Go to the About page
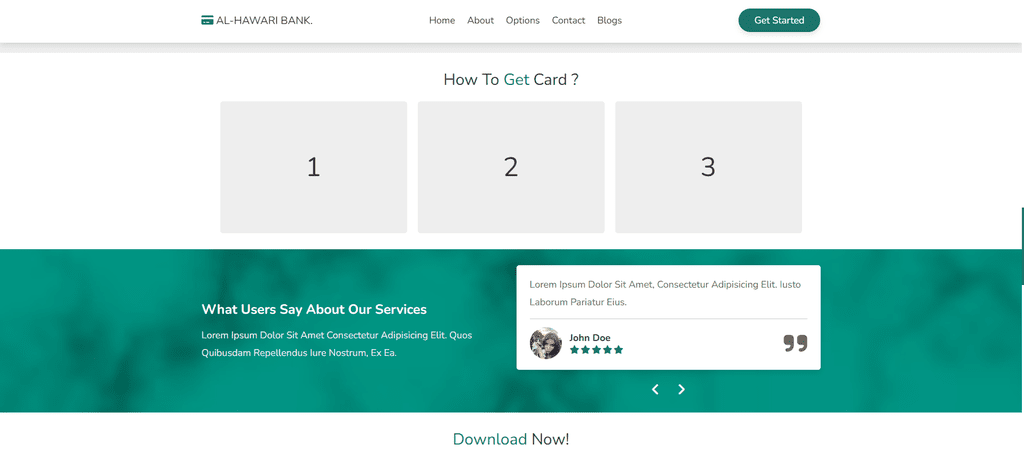The width and height of the screenshot is (1024, 460). [481, 20]
